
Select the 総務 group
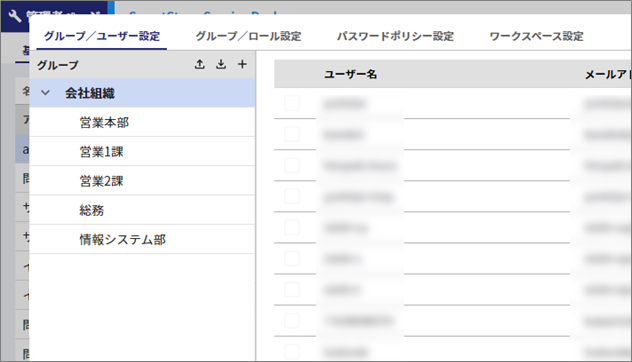142,210
